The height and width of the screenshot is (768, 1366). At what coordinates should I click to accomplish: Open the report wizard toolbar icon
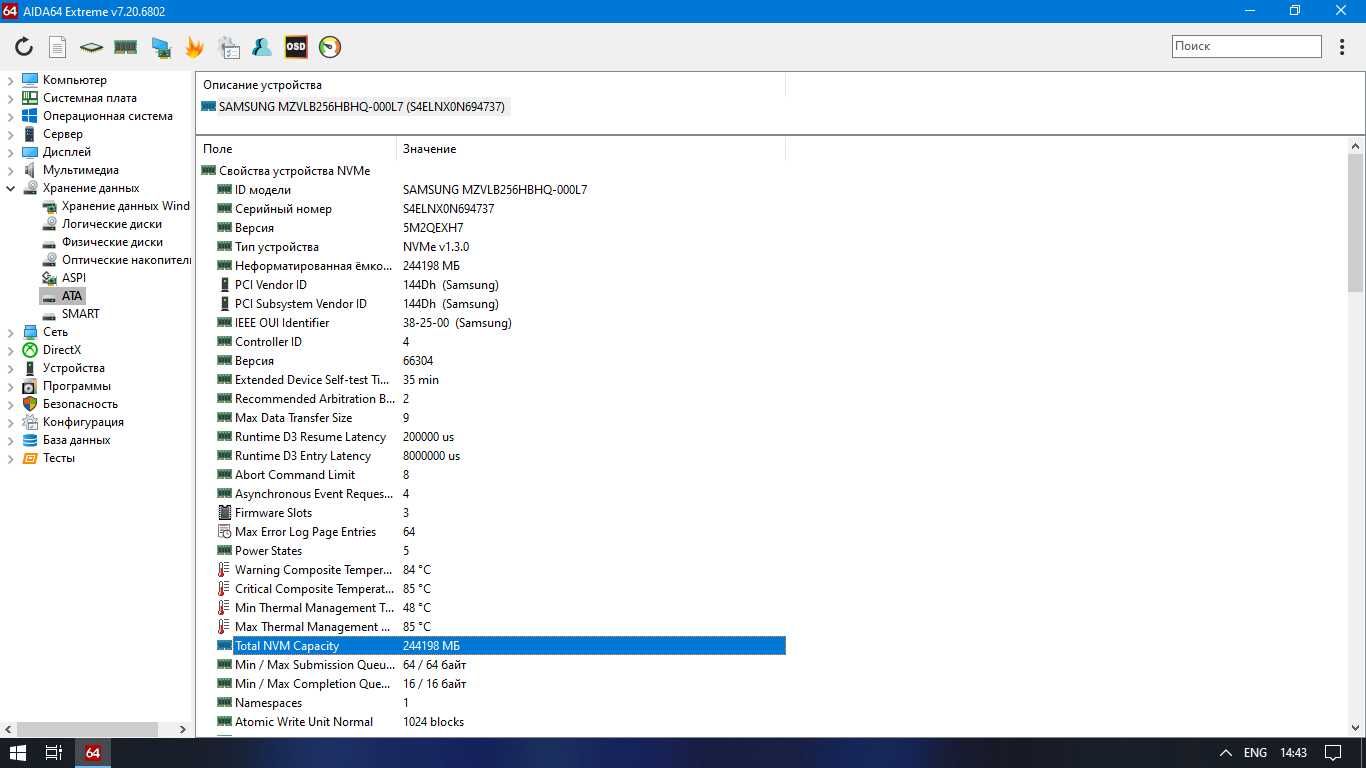pos(229,47)
